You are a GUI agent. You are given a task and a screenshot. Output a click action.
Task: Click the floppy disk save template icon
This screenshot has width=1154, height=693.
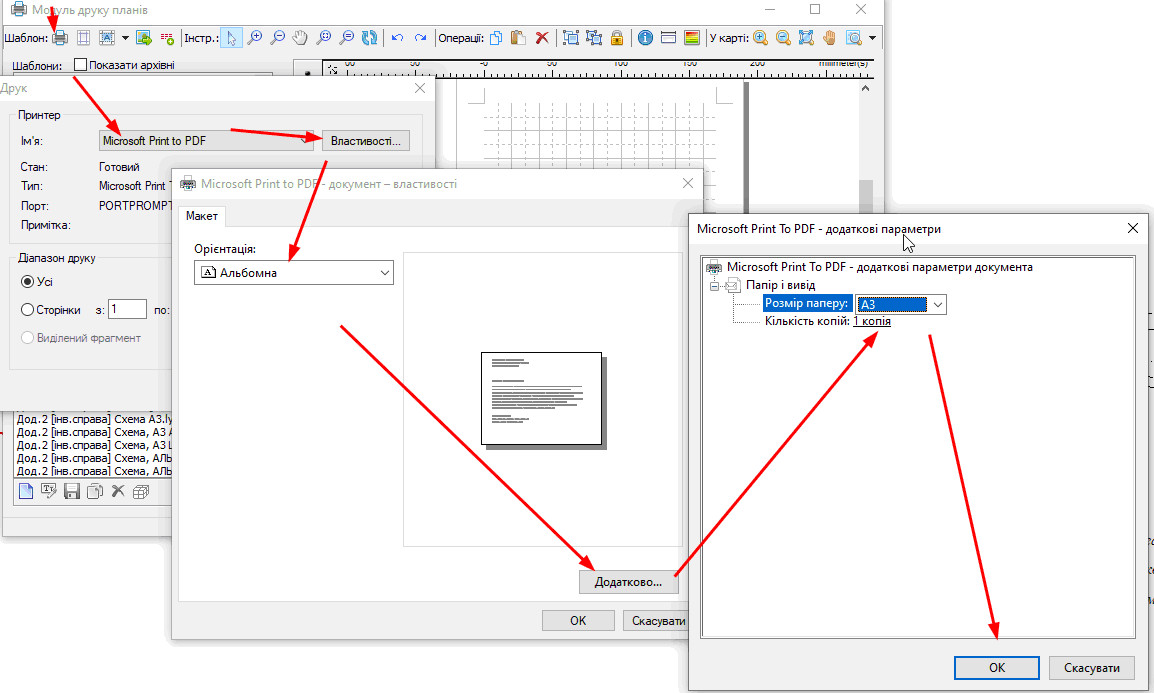click(71, 491)
